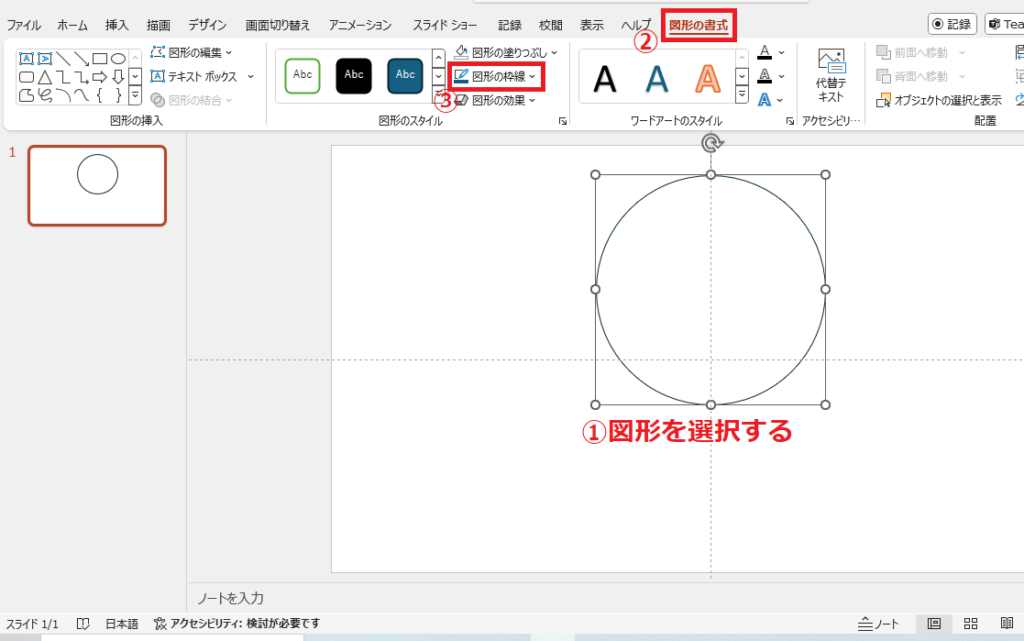This screenshot has height=641, width=1024.
Task: Open テキスト ボックス dropdown arrow
Action: 251,76
